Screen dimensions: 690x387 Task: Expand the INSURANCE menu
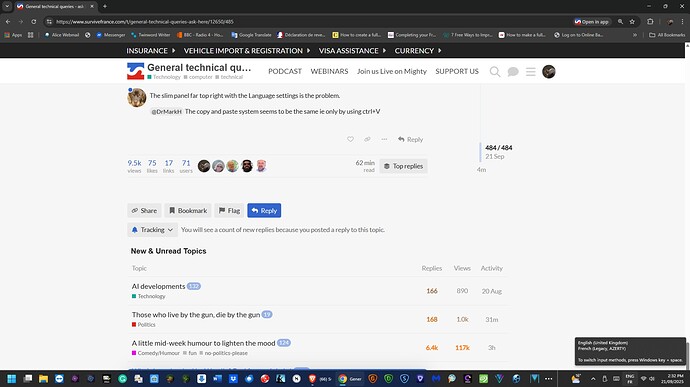[151, 51]
